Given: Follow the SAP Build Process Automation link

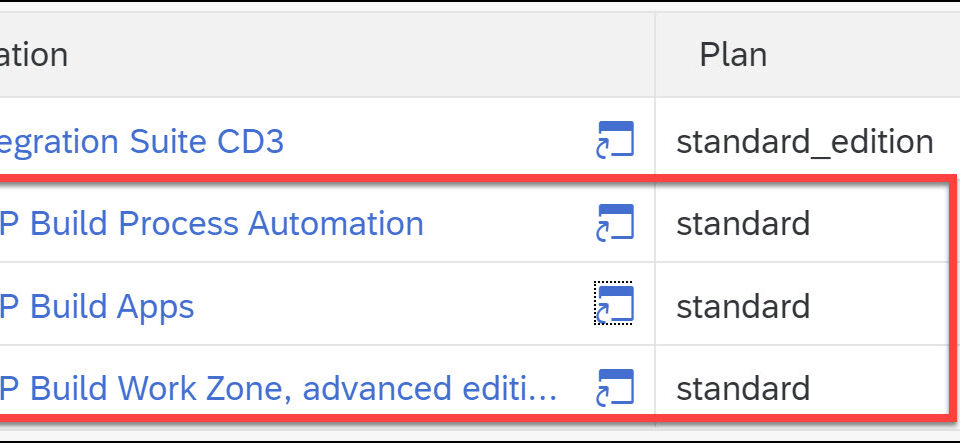Looking at the screenshot, I should click(212, 223).
